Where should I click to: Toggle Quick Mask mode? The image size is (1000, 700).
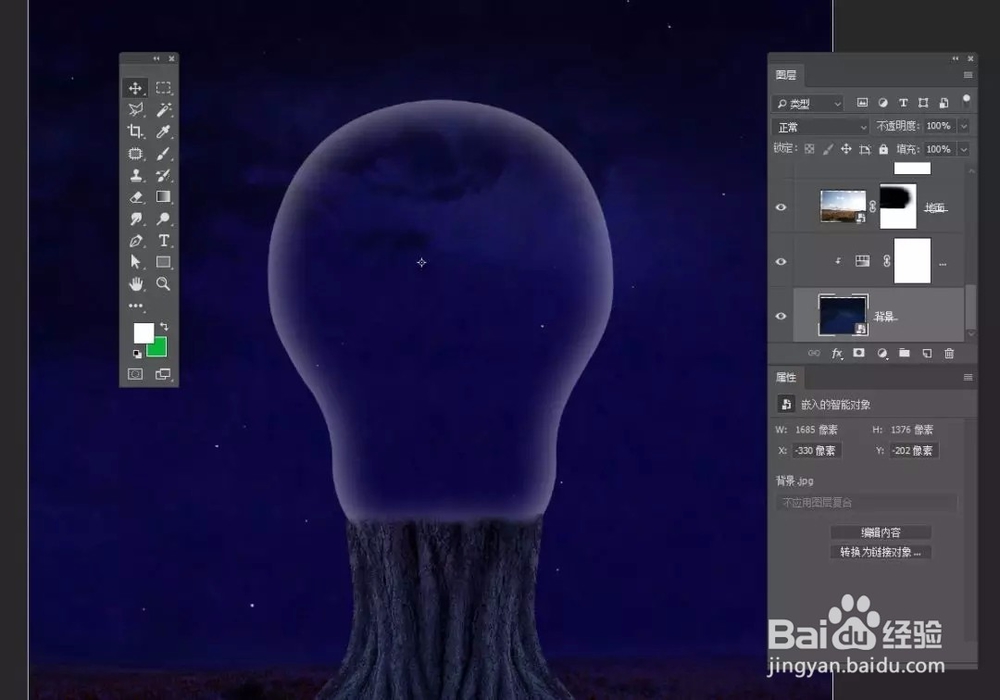(135, 374)
